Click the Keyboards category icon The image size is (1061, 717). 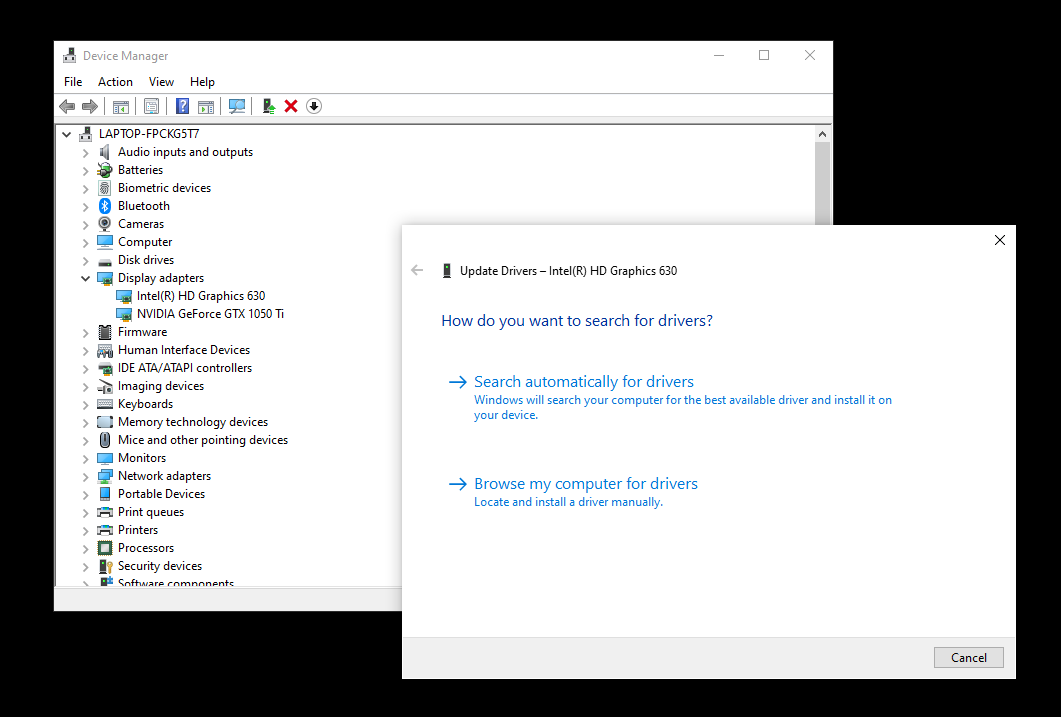(x=105, y=404)
